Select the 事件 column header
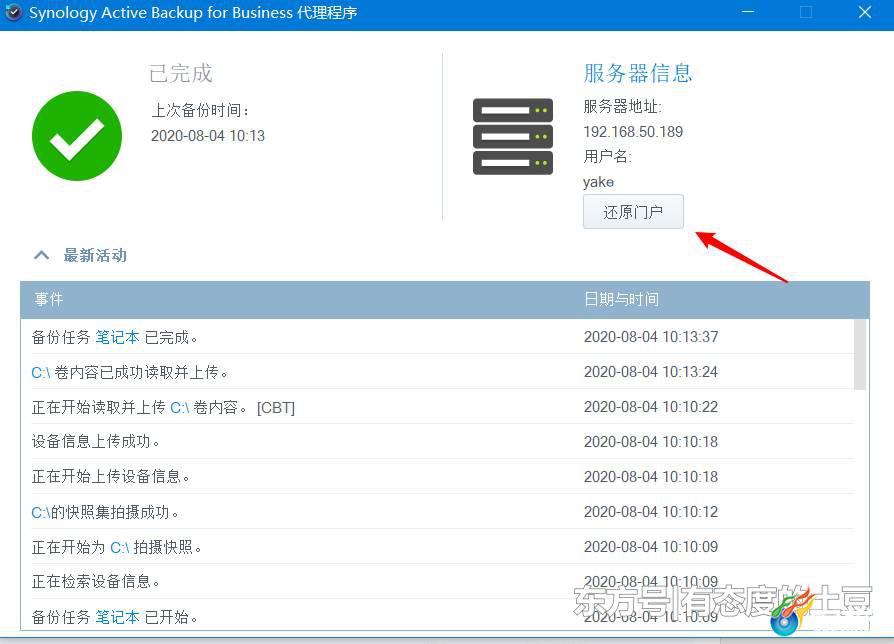 pyautogui.click(x=48, y=299)
